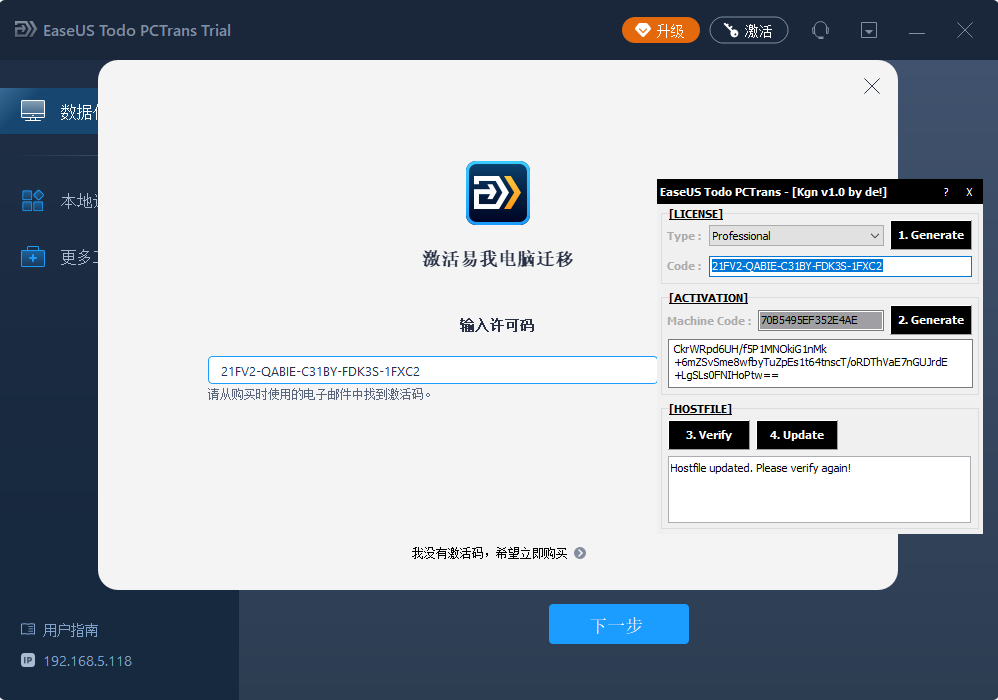Click the orange 升级 upgrade button

pos(661,30)
